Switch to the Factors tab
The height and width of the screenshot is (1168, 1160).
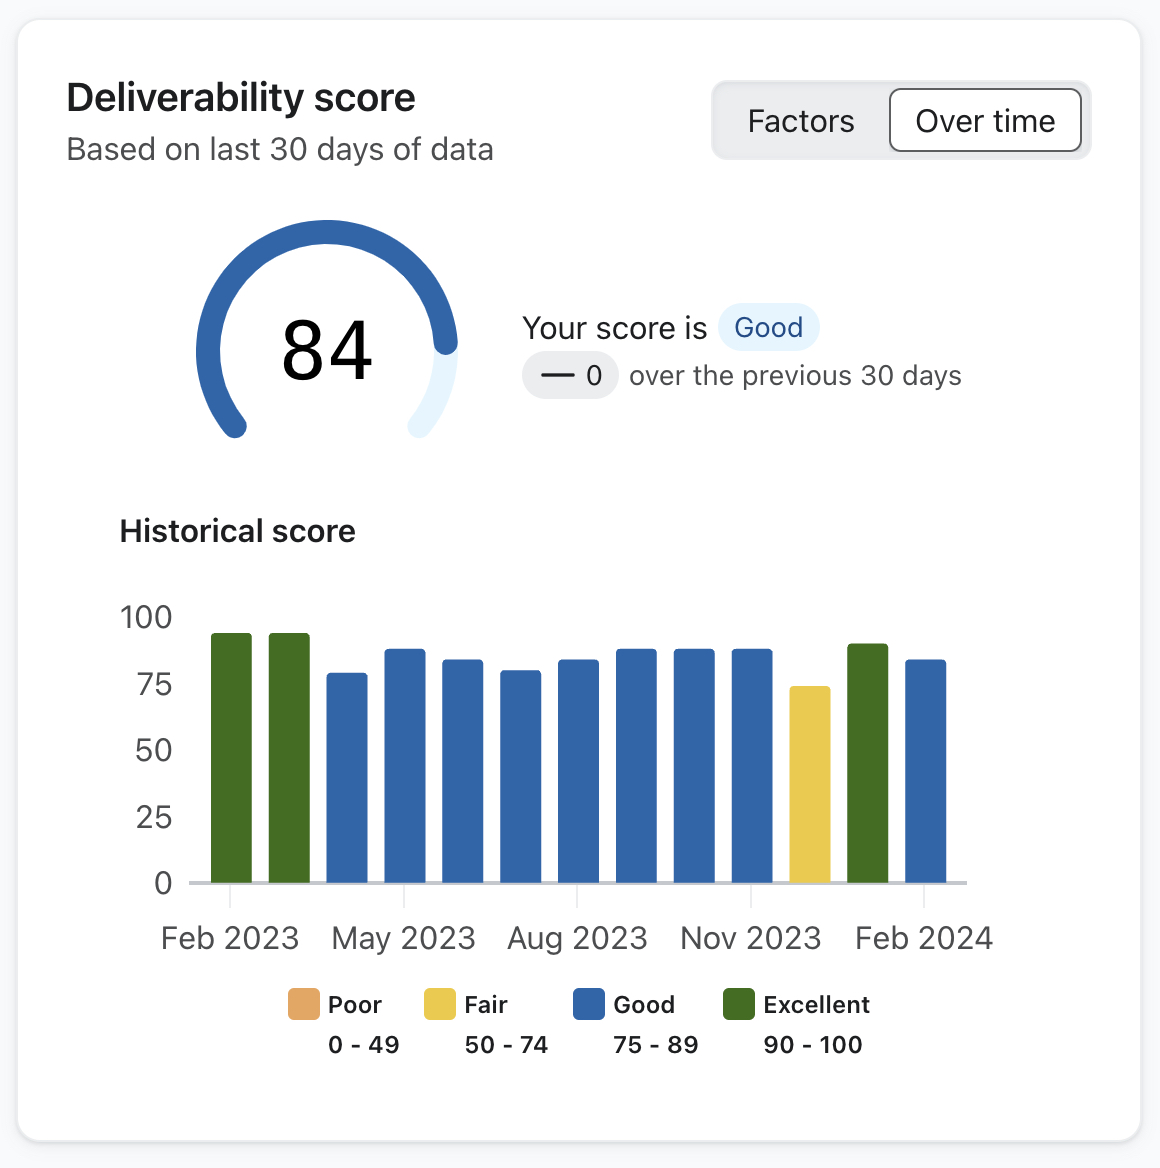tap(800, 120)
